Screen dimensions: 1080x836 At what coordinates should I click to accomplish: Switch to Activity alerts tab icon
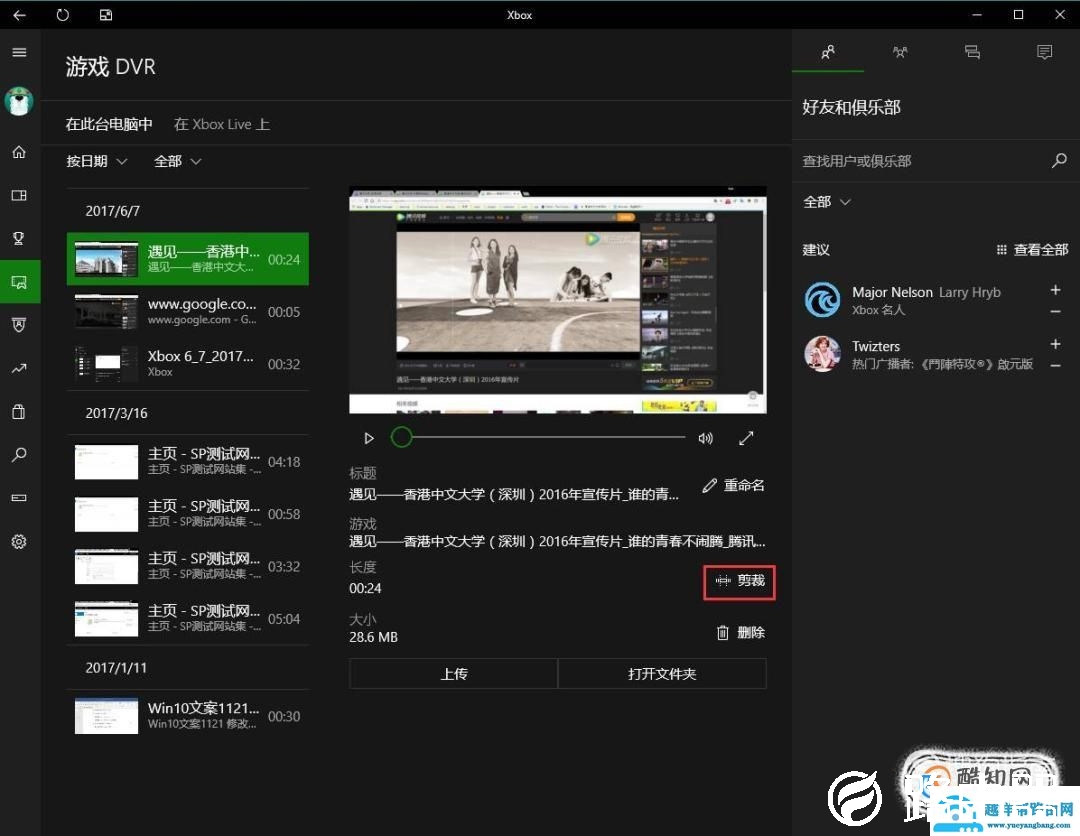[1044, 52]
